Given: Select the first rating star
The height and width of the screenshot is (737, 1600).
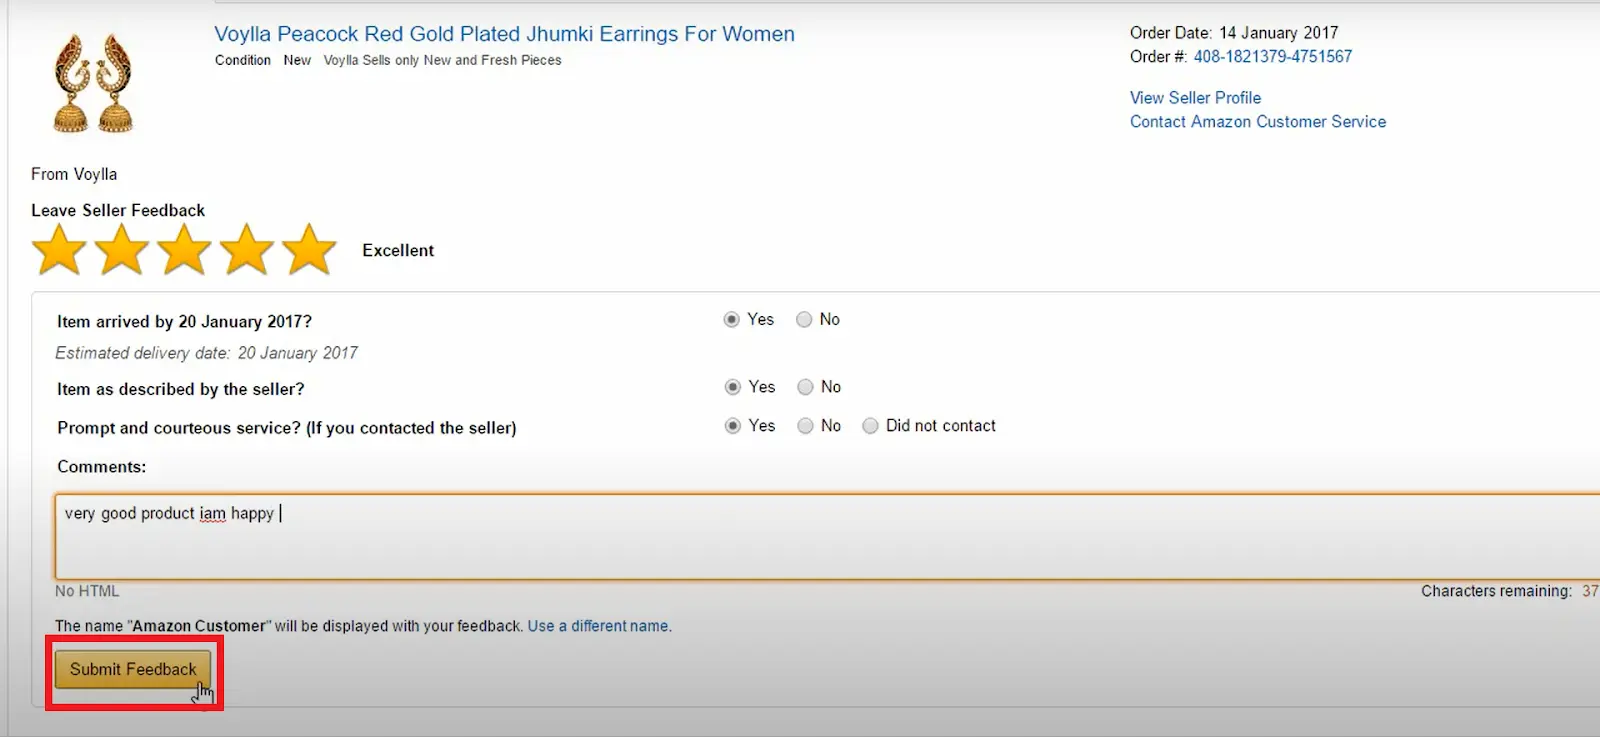Looking at the screenshot, I should pyautogui.click(x=59, y=249).
